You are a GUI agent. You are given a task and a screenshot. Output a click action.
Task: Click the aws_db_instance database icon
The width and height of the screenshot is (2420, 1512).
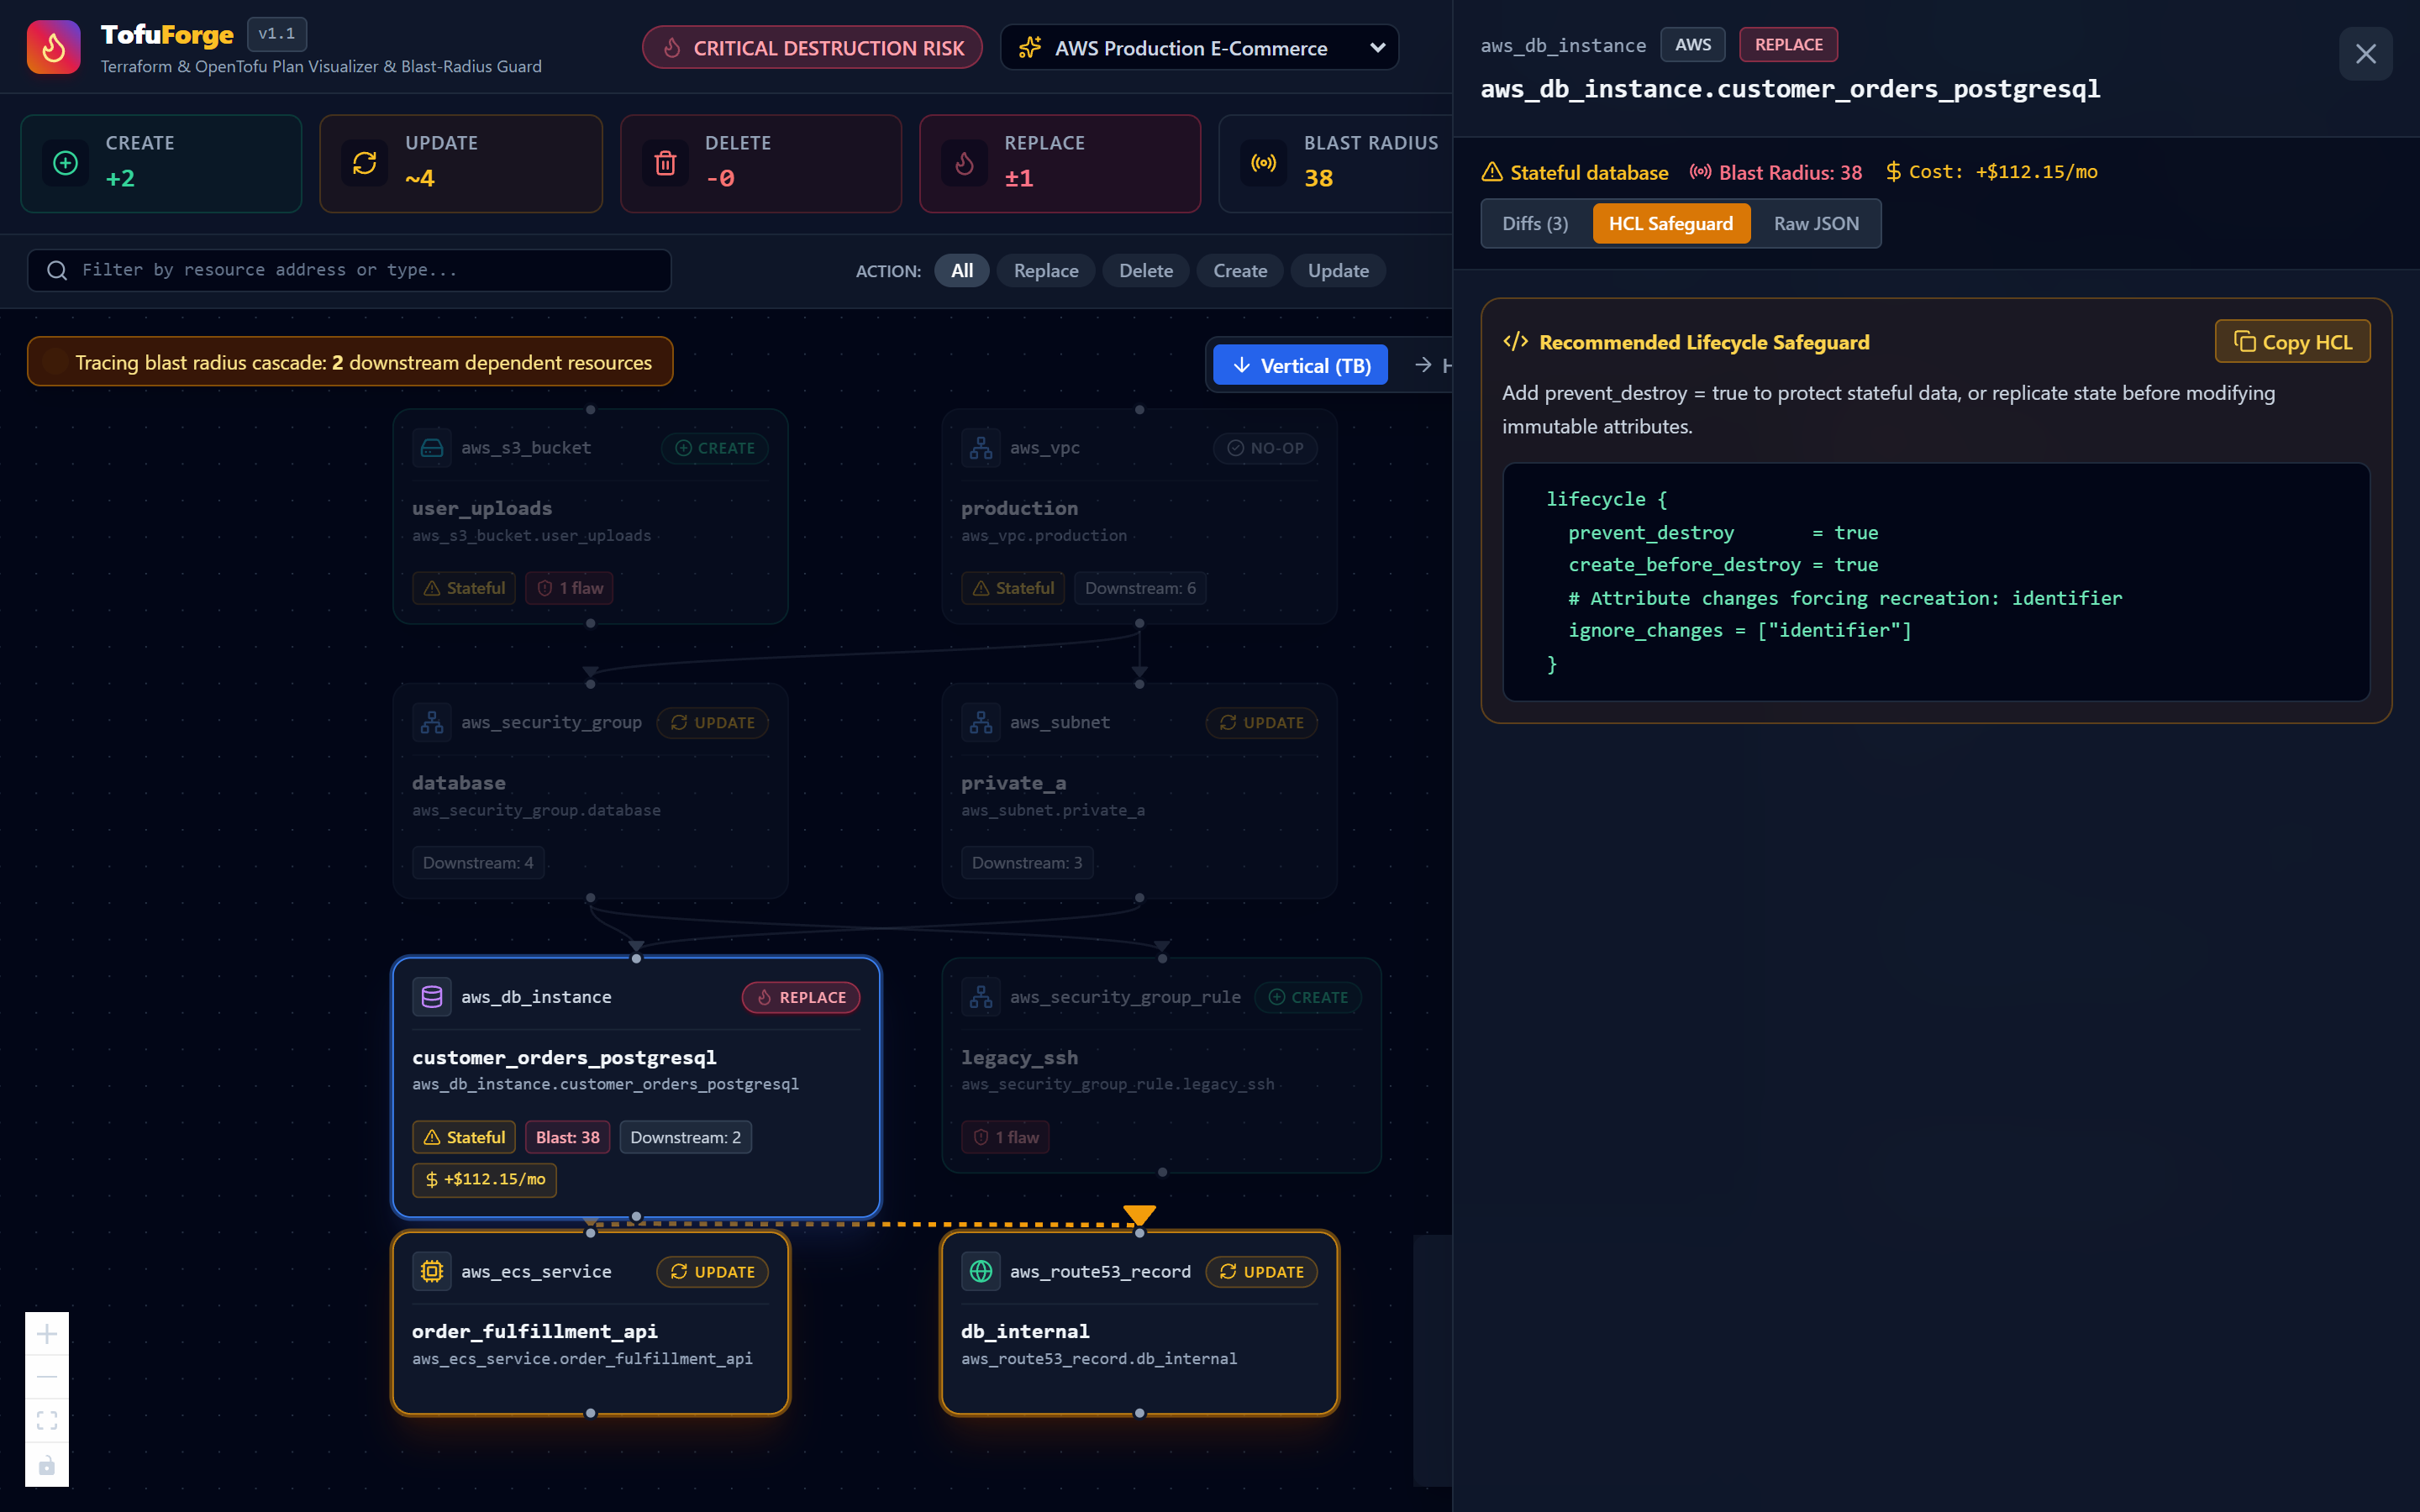pos(432,996)
